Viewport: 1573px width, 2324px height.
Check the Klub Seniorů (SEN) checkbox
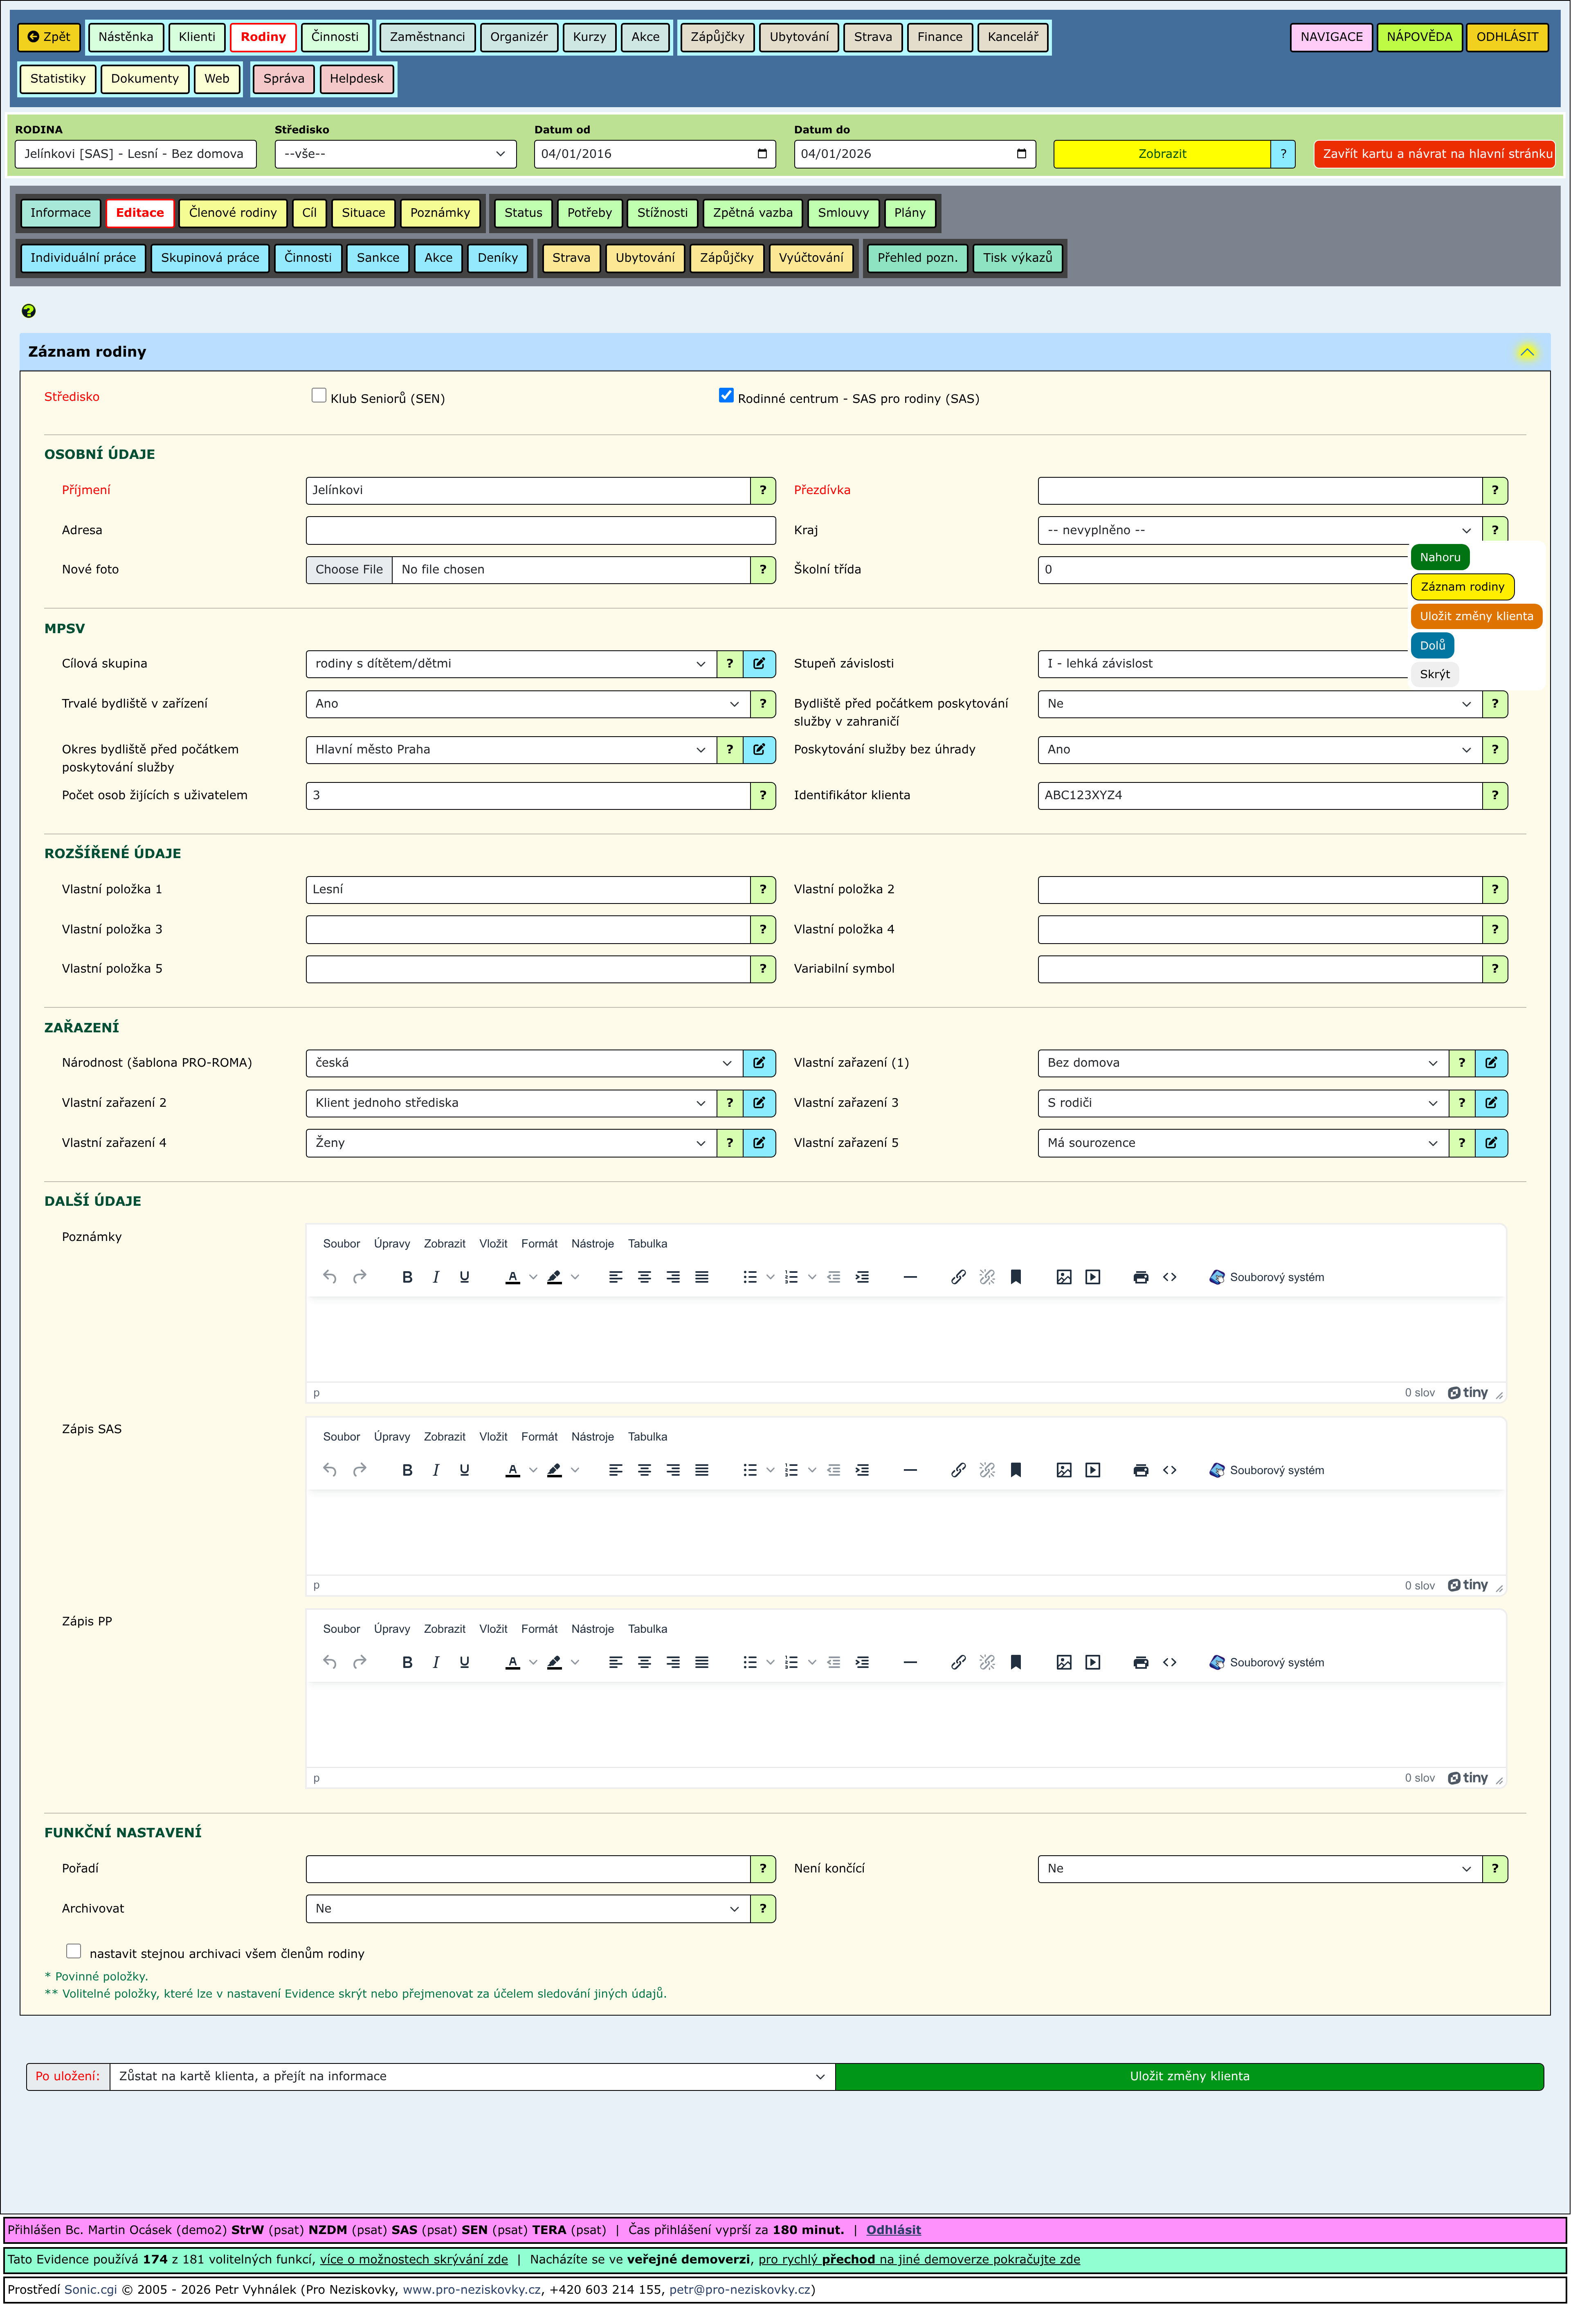[319, 396]
